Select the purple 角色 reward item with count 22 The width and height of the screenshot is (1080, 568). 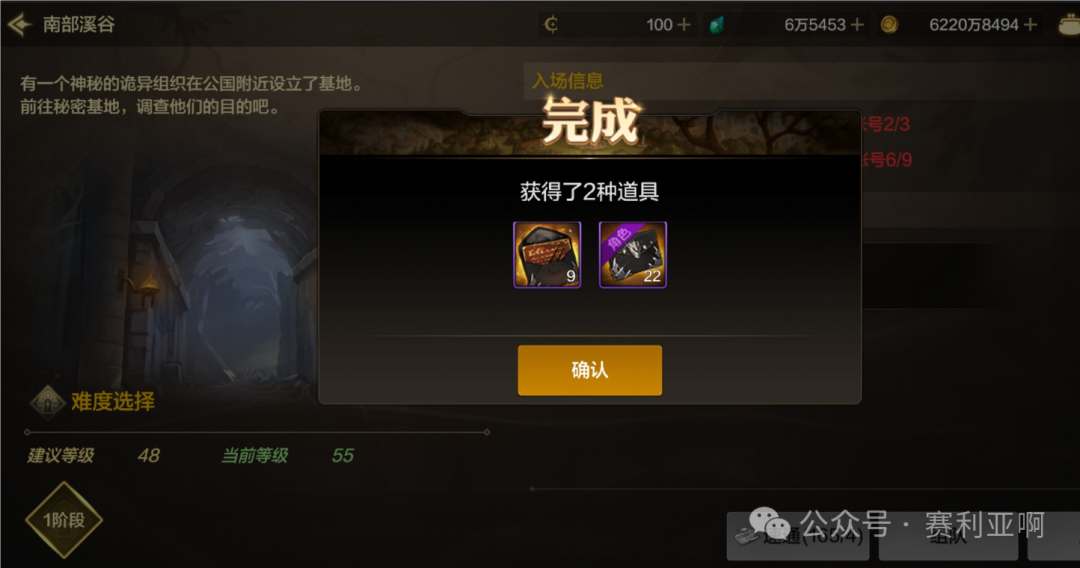pyautogui.click(x=632, y=255)
